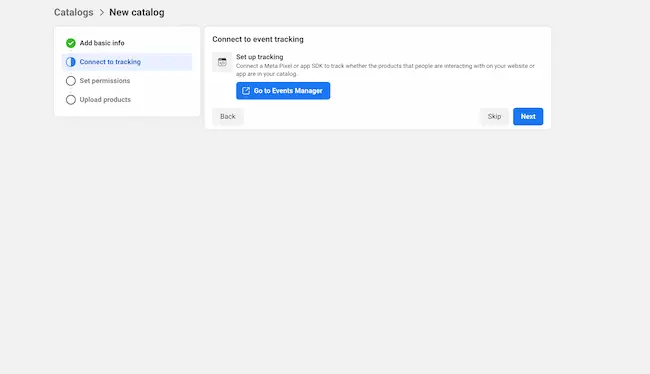This screenshot has width=650, height=374.
Task: Click the Connect to event tracking heading
Action: [x=258, y=39]
